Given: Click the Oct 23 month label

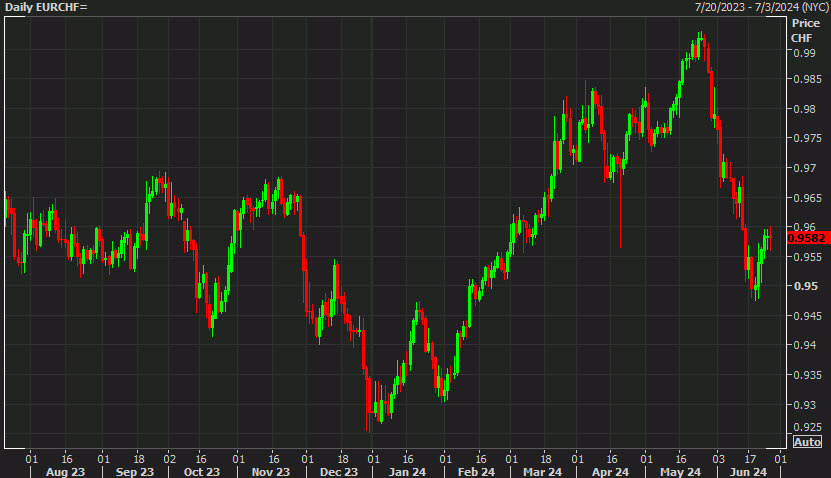Looking at the screenshot, I should (201, 472).
